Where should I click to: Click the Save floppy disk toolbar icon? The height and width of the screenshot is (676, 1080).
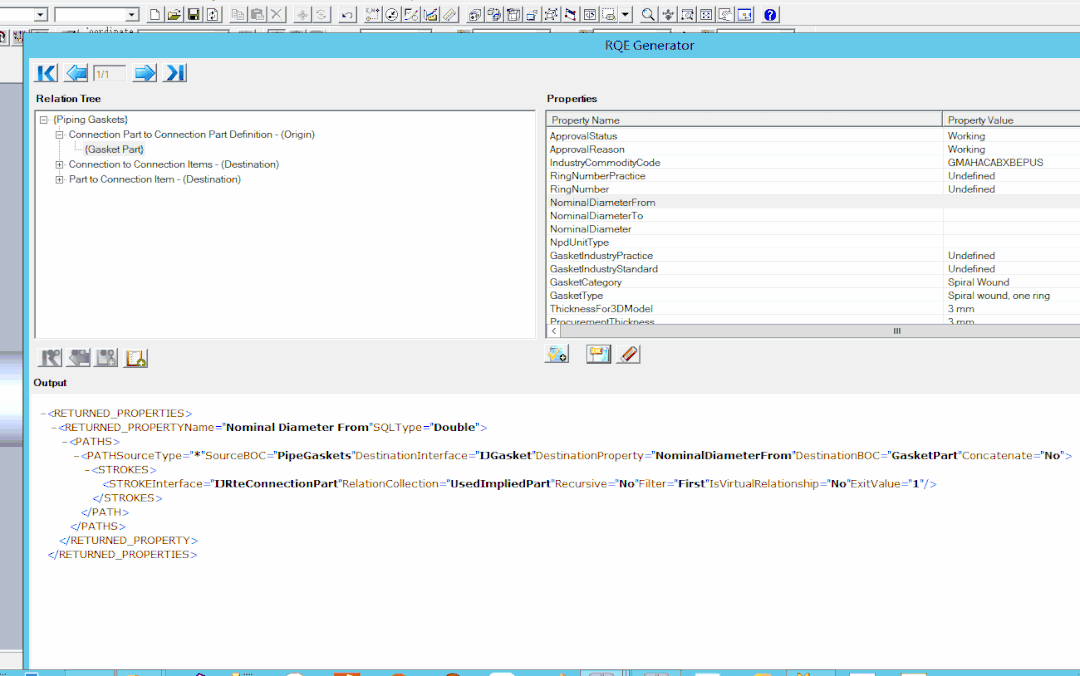(x=194, y=14)
